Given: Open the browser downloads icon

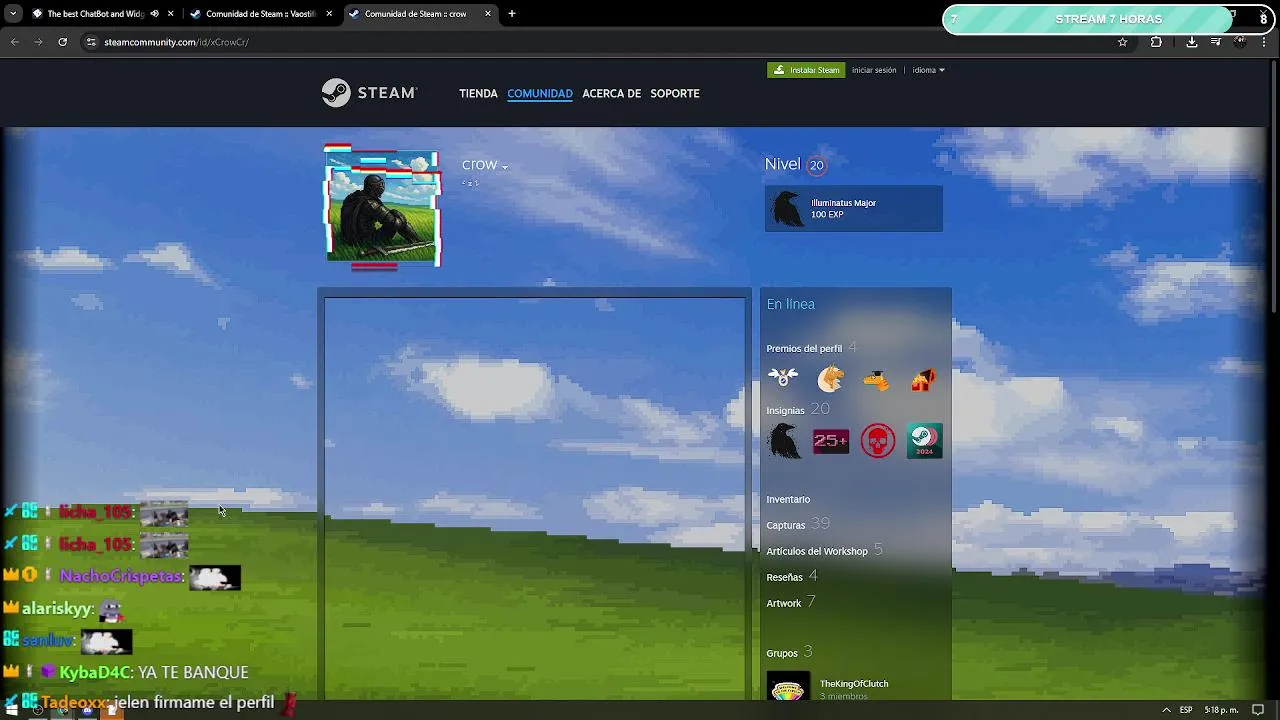Looking at the screenshot, I should pyautogui.click(x=1192, y=42).
